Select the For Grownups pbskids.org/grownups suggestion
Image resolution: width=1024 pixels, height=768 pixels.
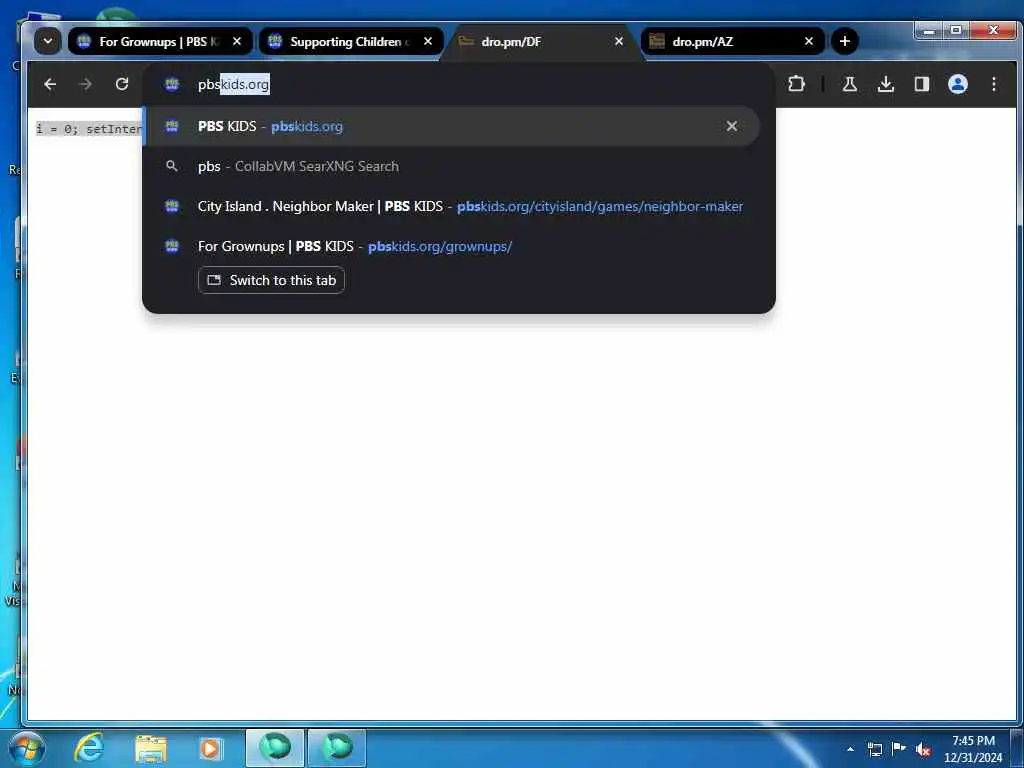click(x=451, y=246)
